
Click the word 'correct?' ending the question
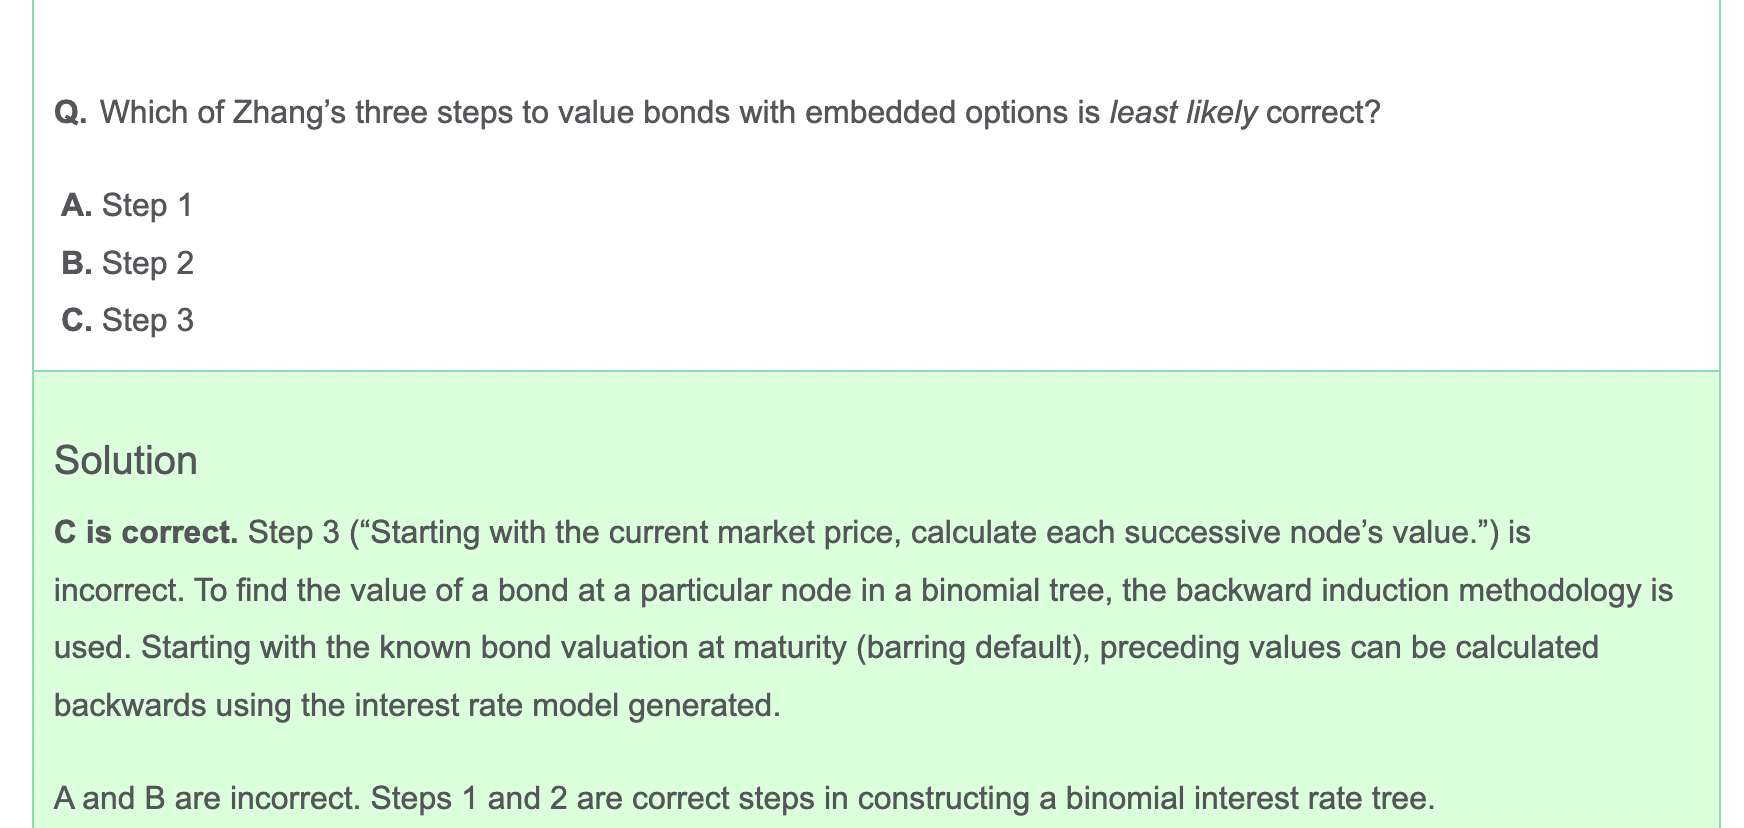point(1323,112)
